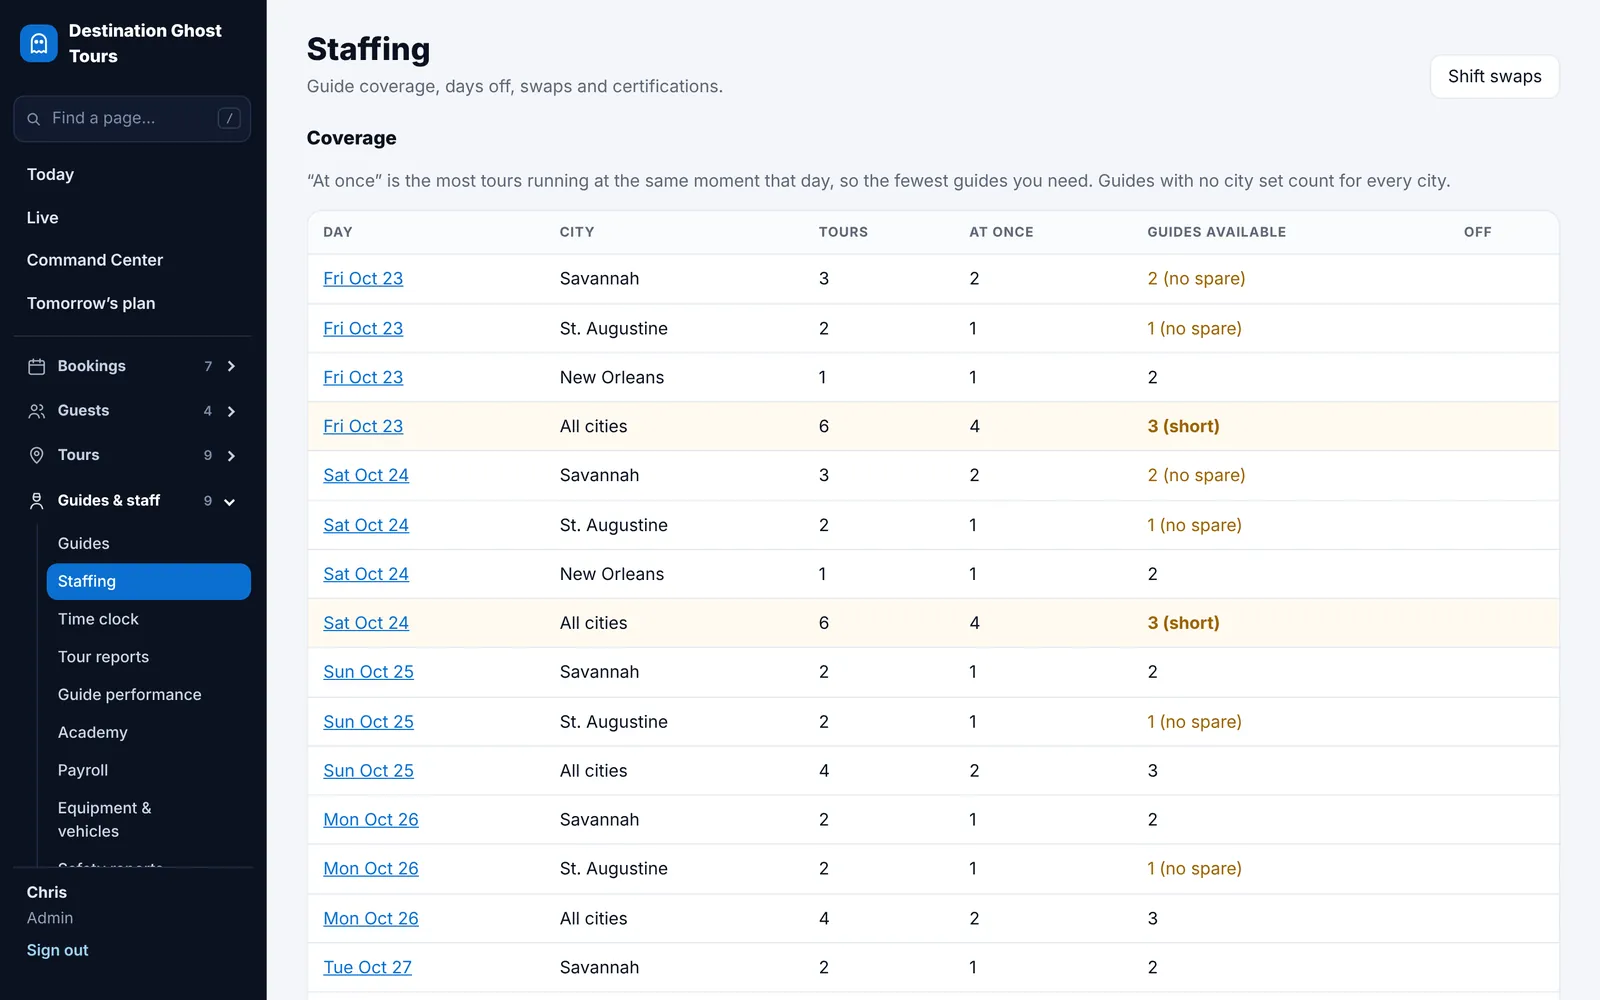The width and height of the screenshot is (1600, 1000).
Task: Expand the Bookings section chevron
Action: click(x=231, y=367)
